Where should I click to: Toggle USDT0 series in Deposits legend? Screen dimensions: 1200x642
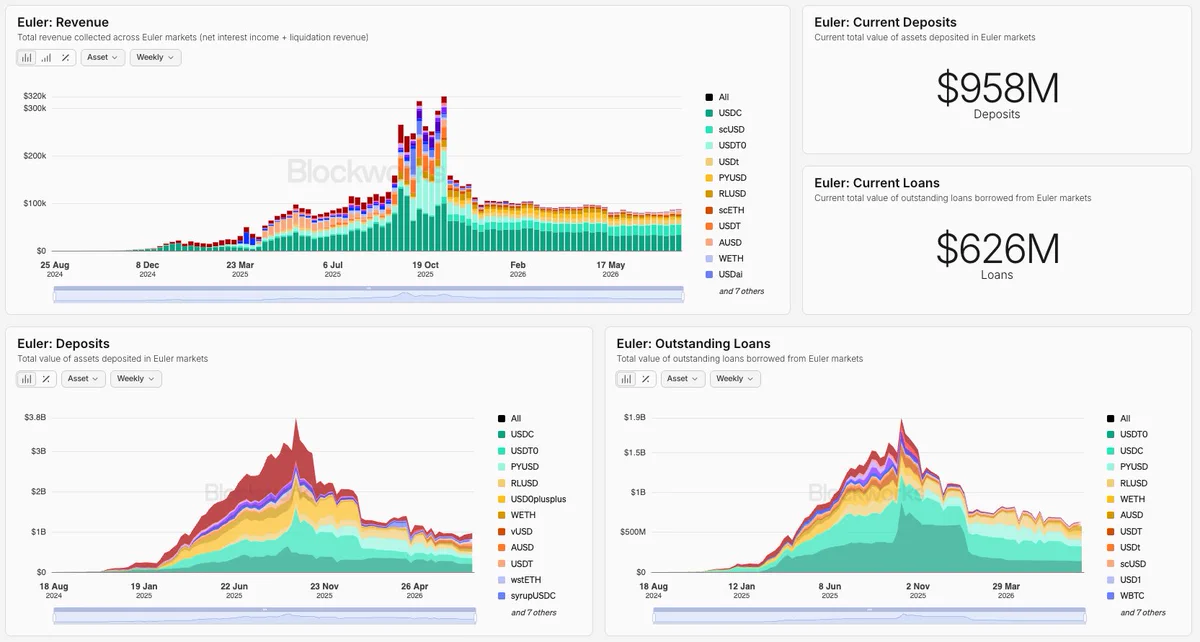517,451
